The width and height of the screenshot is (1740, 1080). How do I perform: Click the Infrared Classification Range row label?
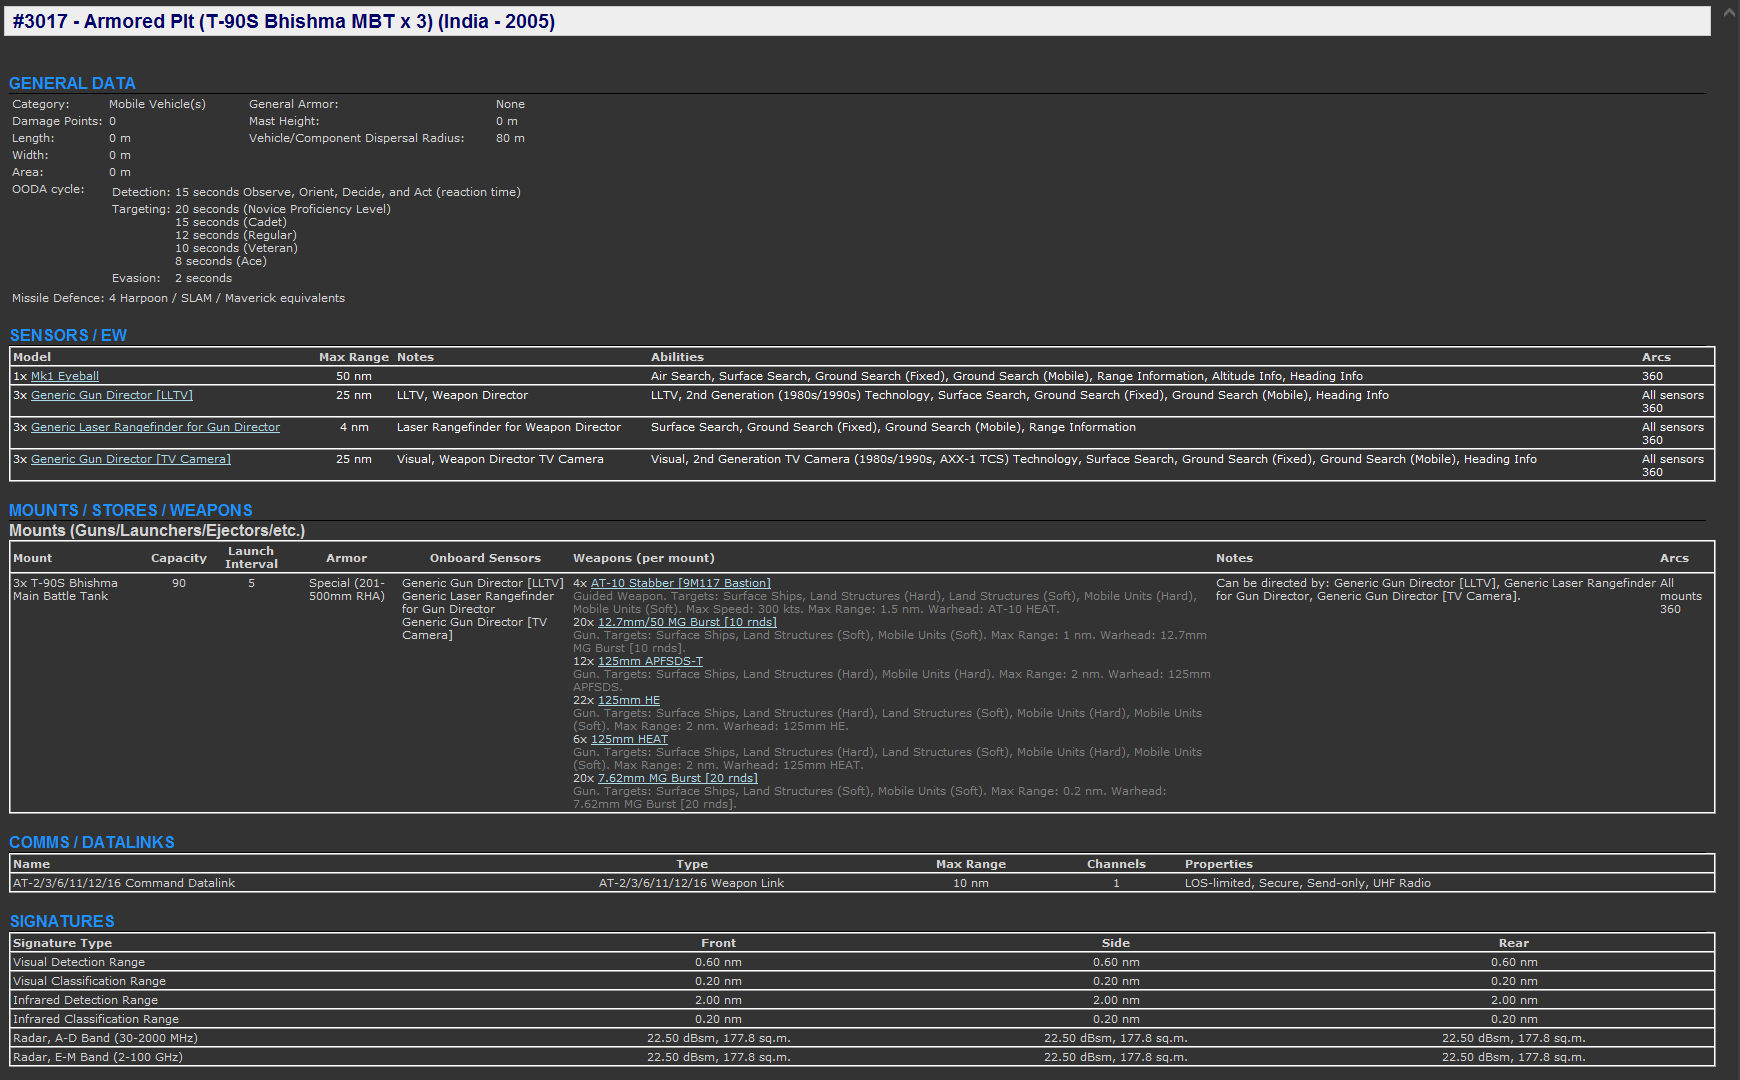pos(96,1019)
